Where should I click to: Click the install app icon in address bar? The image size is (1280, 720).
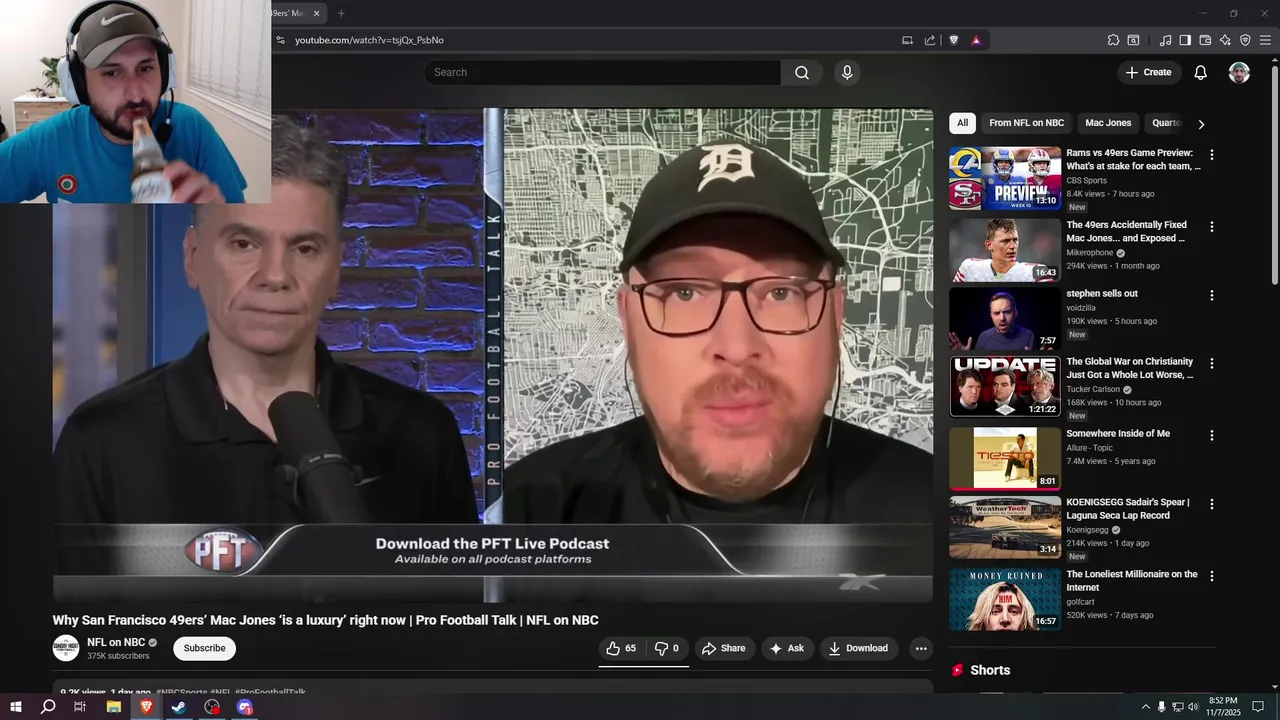coord(907,40)
